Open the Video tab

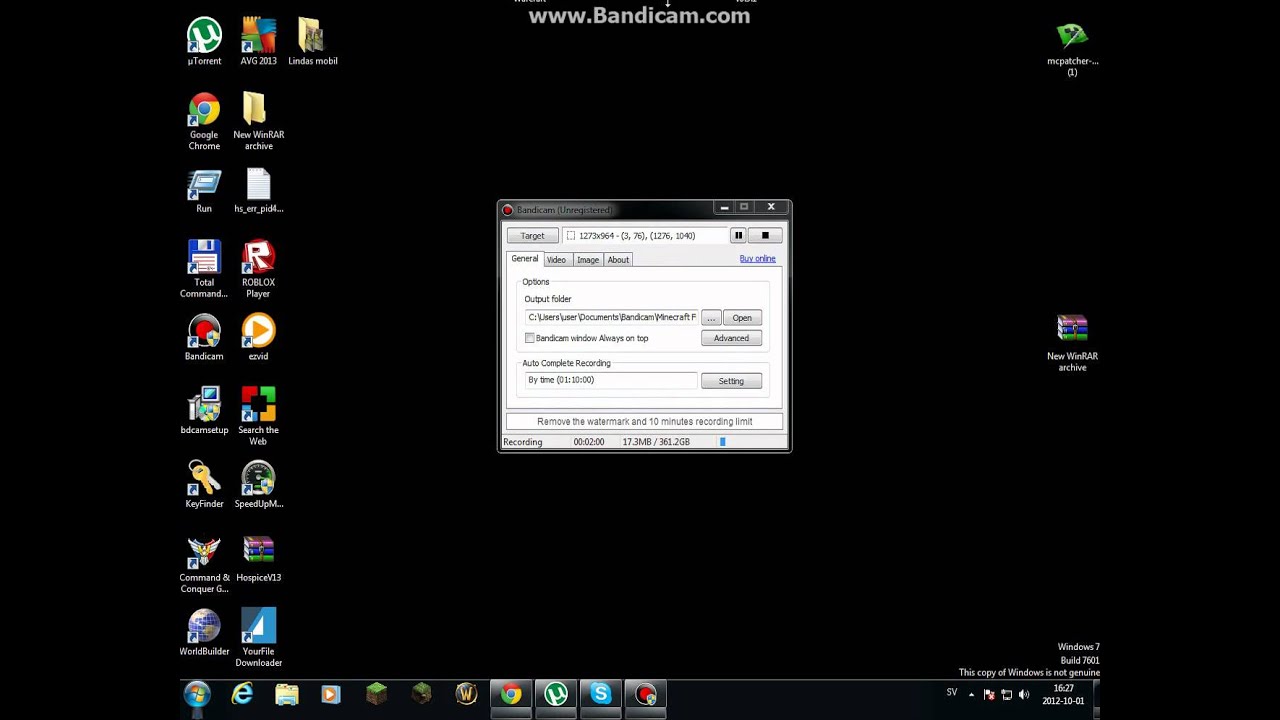(x=556, y=260)
